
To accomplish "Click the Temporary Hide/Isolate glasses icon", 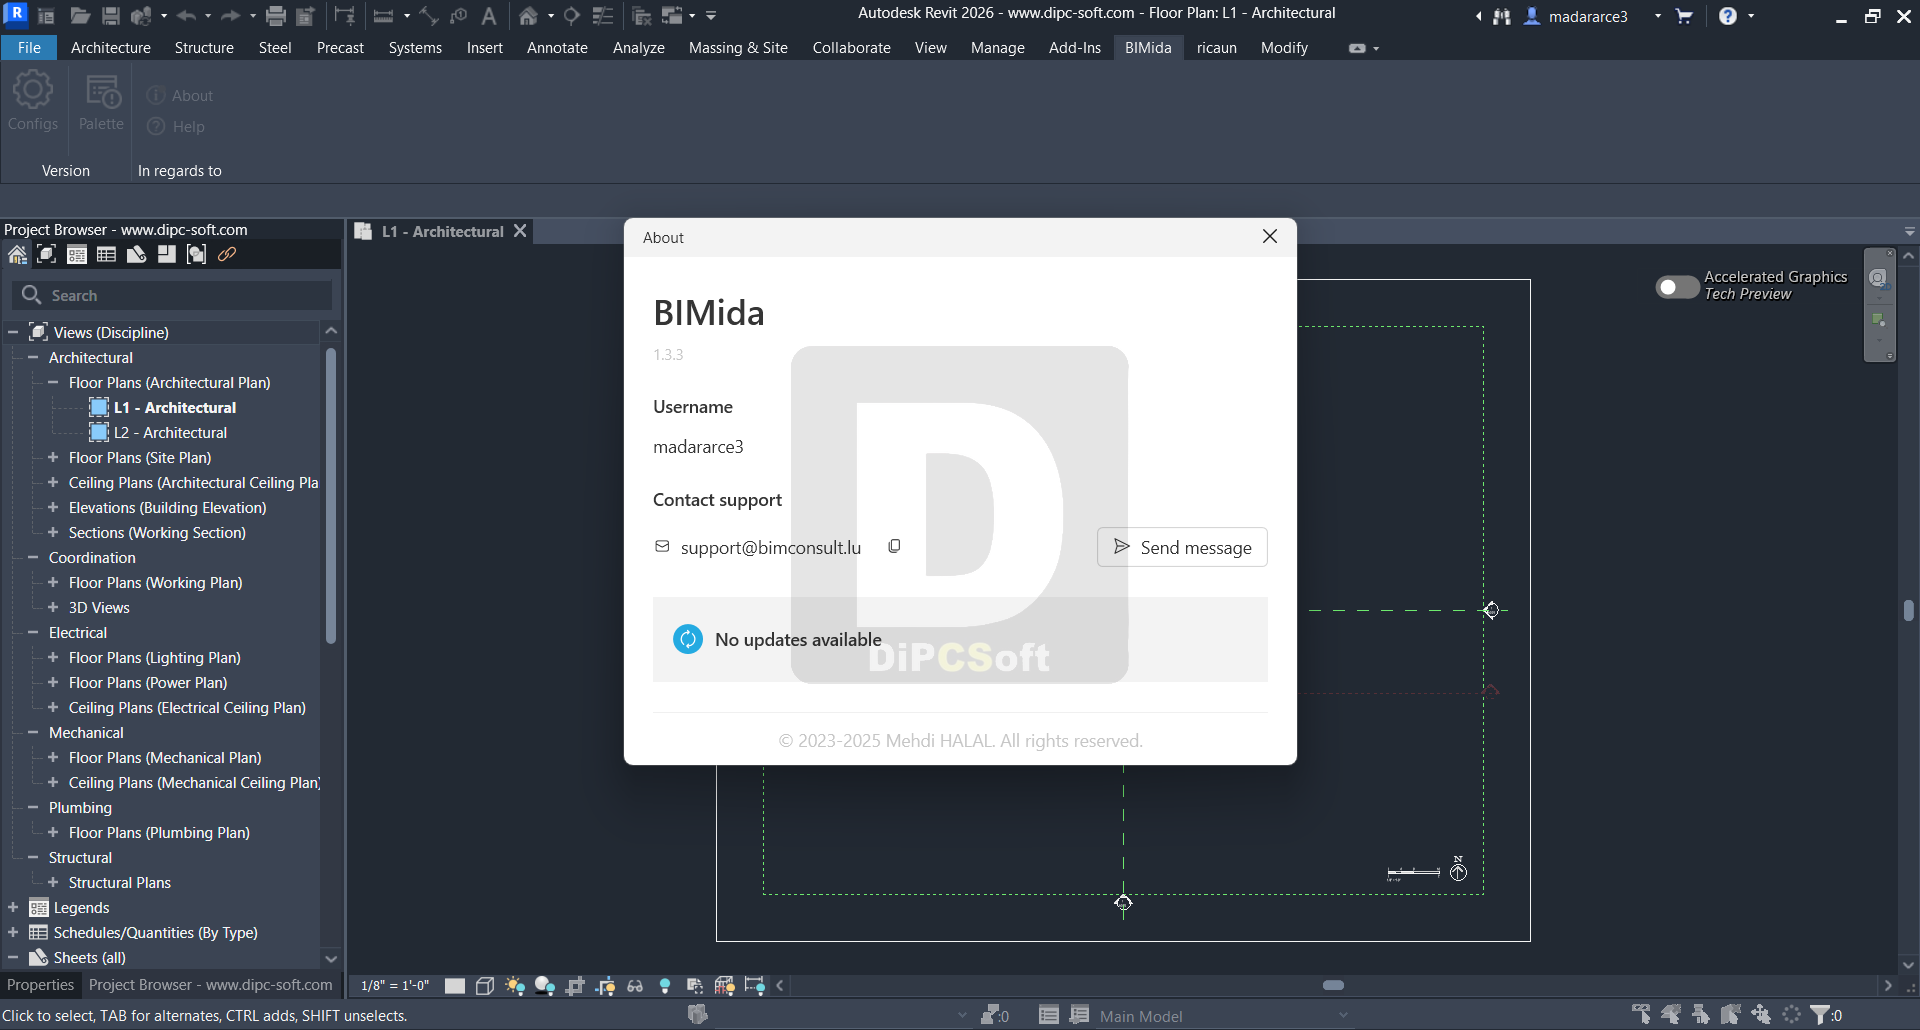I will coord(635,986).
